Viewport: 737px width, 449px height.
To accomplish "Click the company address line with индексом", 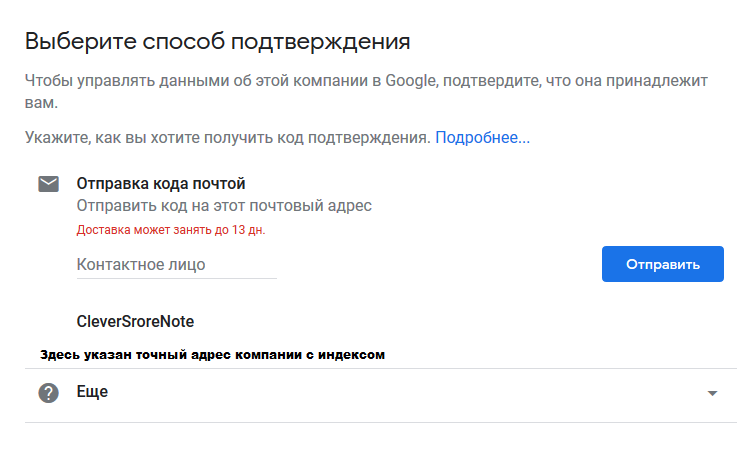I will (212, 354).
